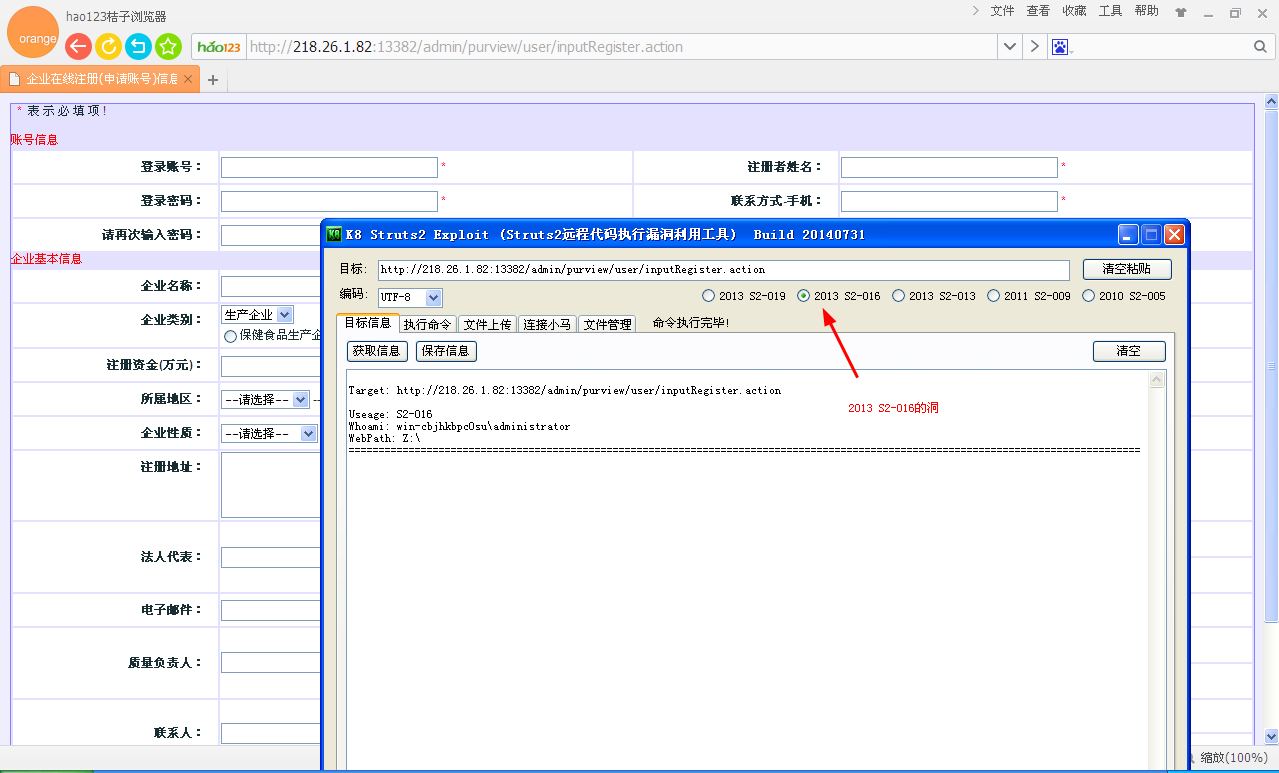
Task: Open the 工具 menu
Action: click(1110, 11)
